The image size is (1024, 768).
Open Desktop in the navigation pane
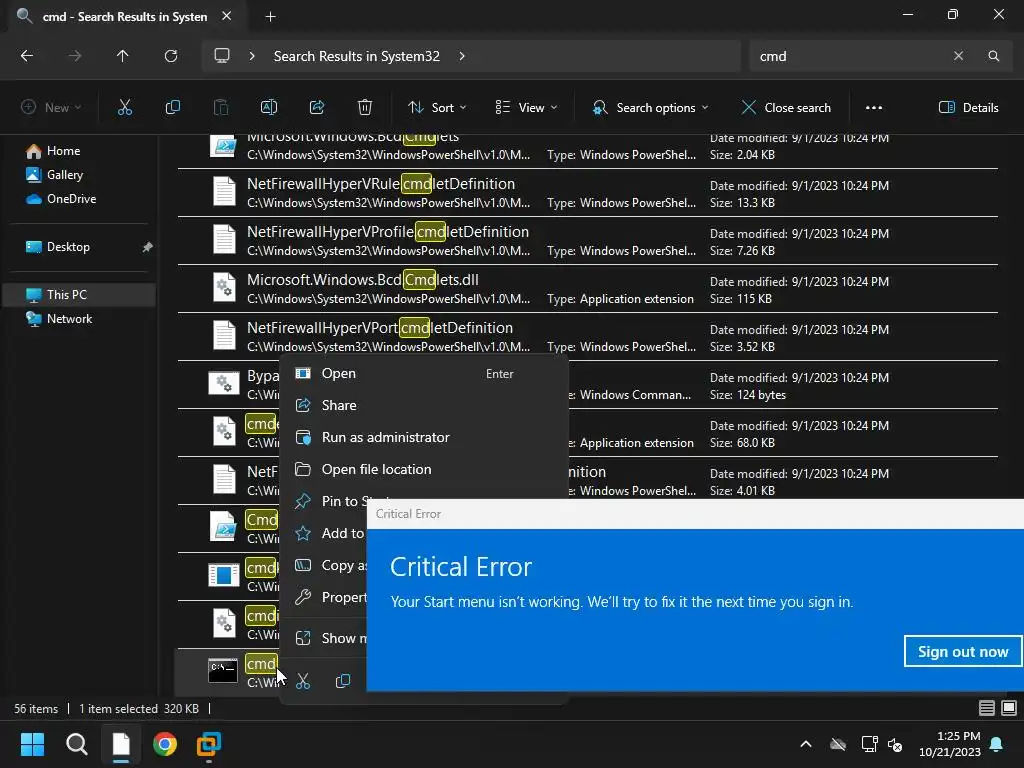point(68,247)
